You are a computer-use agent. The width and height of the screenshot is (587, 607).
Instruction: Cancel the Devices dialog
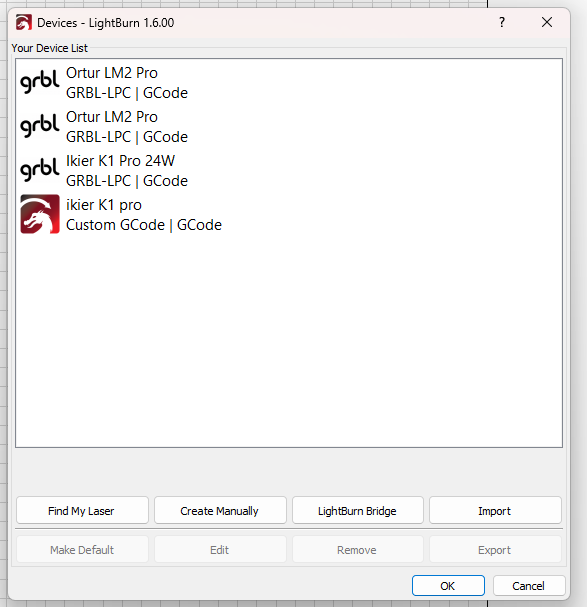click(x=529, y=586)
